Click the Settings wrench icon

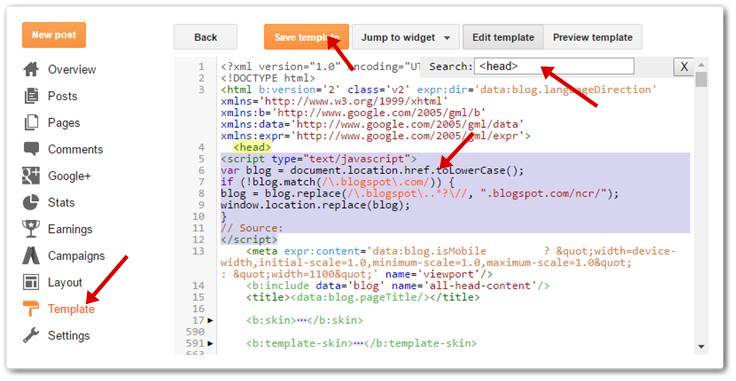click(x=31, y=335)
